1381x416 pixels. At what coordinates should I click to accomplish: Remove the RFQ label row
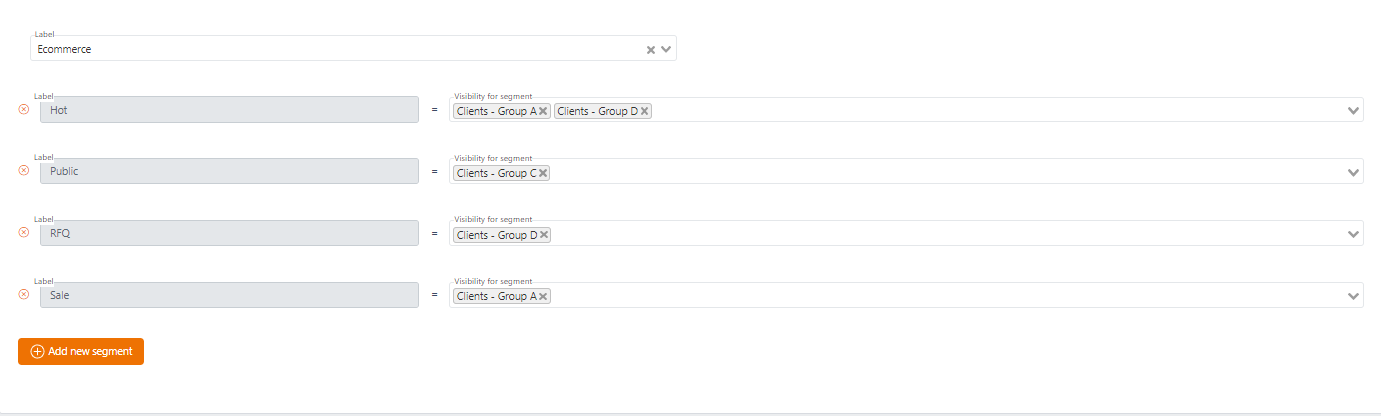tap(24, 232)
